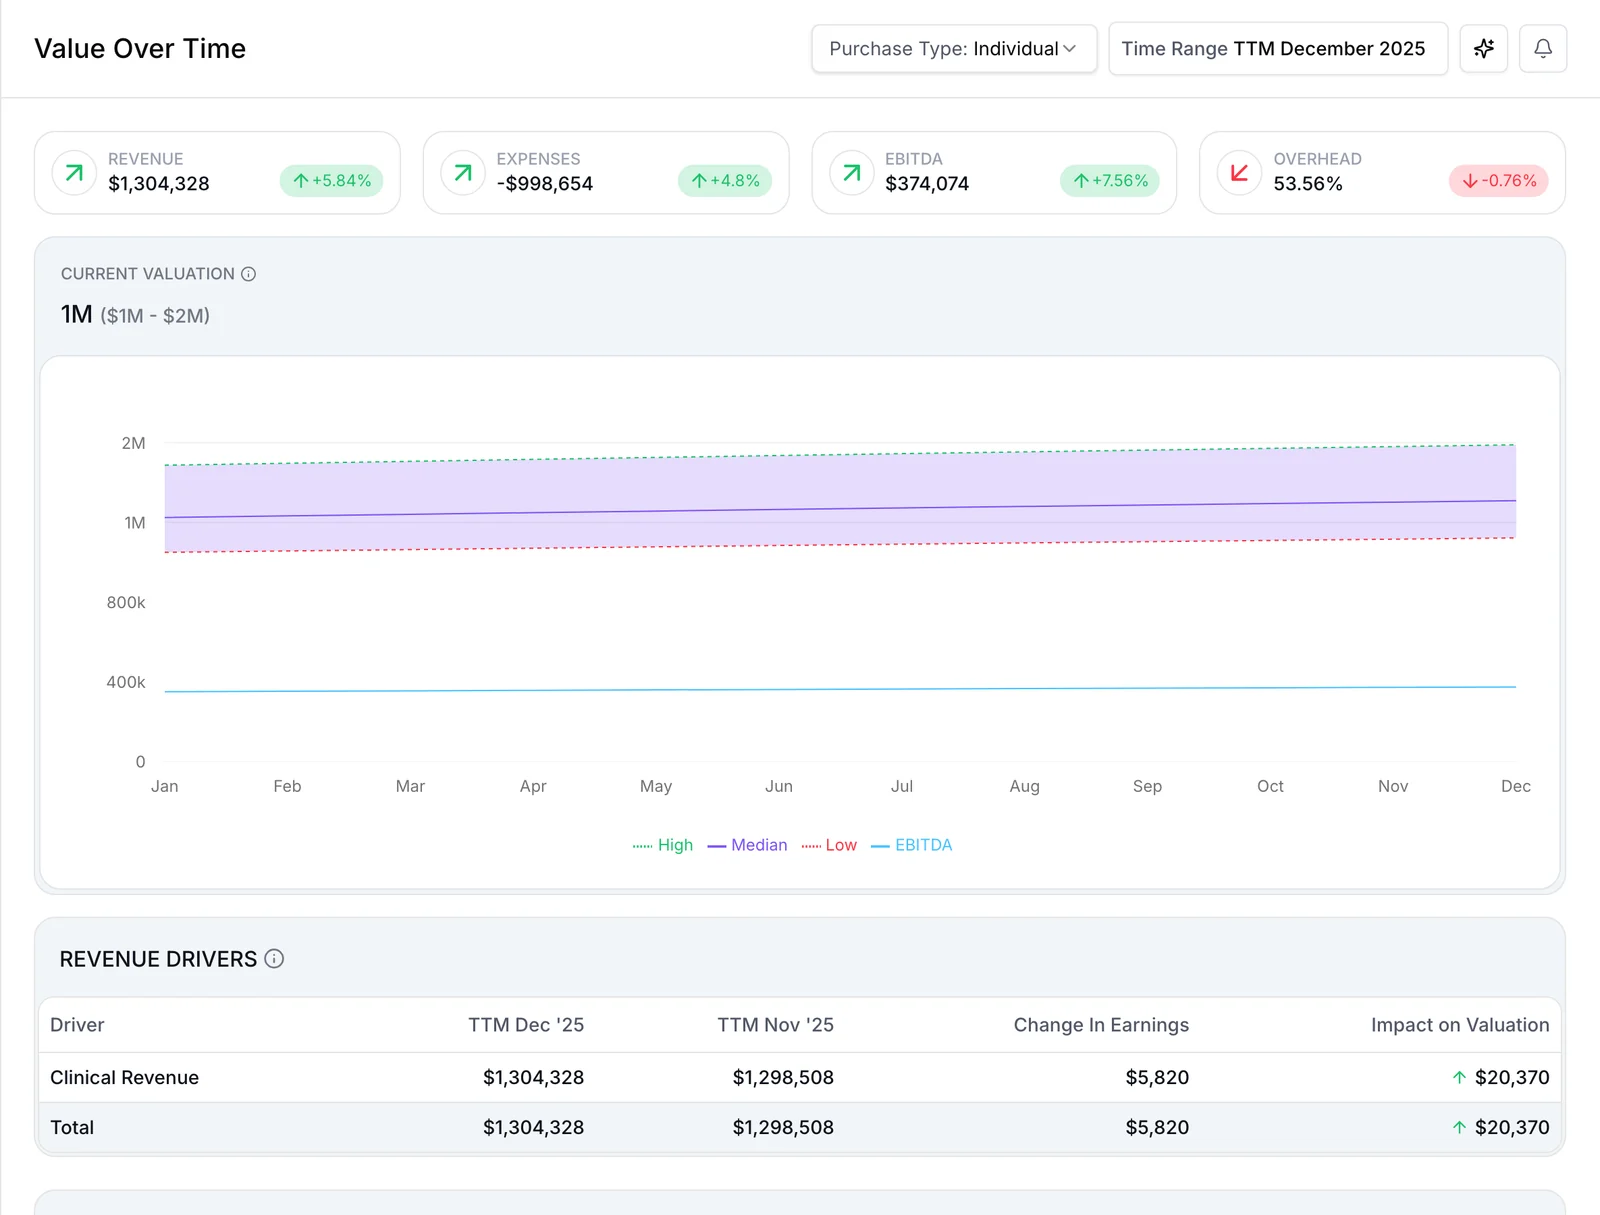Click the Overhead down-arrow trend icon
The height and width of the screenshot is (1215, 1600).
pyautogui.click(x=1239, y=173)
